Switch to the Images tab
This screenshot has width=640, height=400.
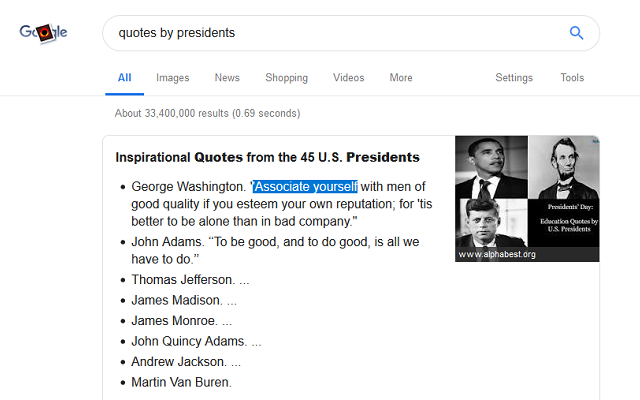pyautogui.click(x=172, y=78)
